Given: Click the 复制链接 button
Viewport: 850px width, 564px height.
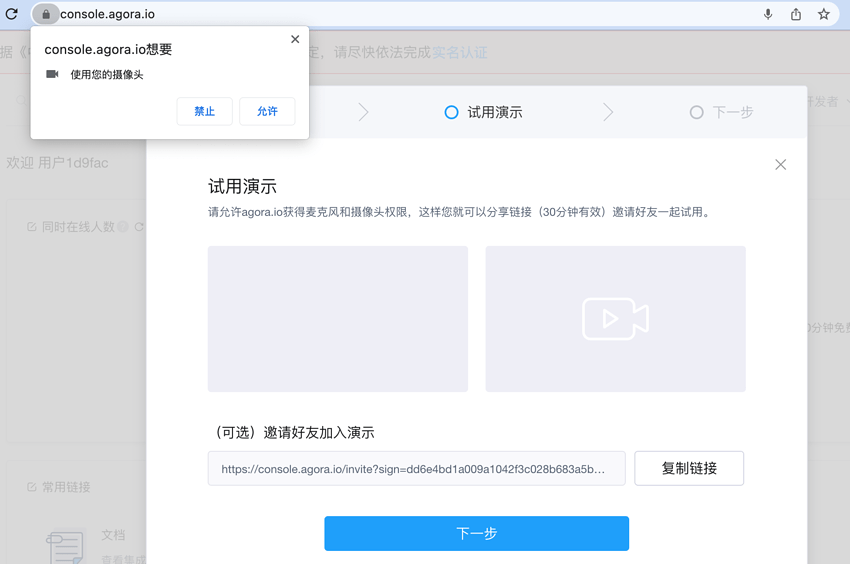Looking at the screenshot, I should tap(689, 469).
